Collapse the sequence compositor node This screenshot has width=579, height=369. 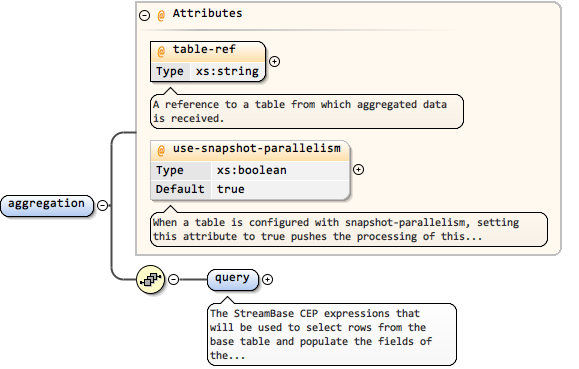click(174, 279)
